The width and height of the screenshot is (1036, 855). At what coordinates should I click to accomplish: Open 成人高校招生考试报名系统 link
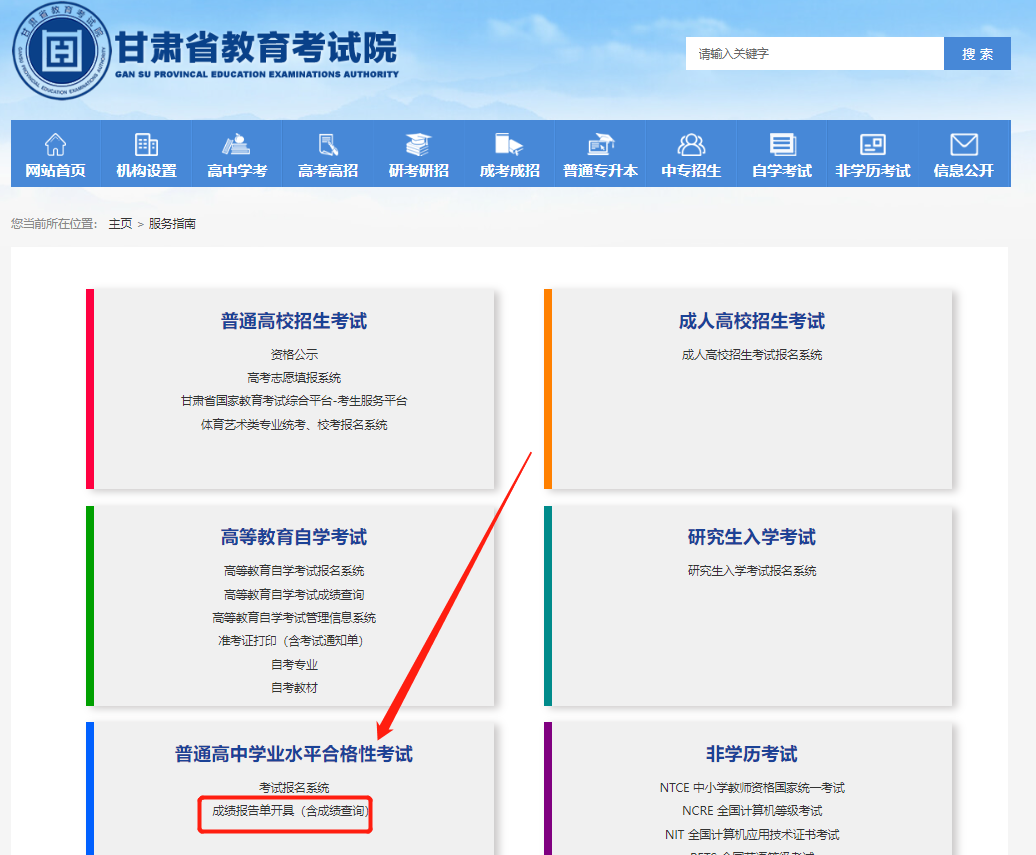point(752,355)
